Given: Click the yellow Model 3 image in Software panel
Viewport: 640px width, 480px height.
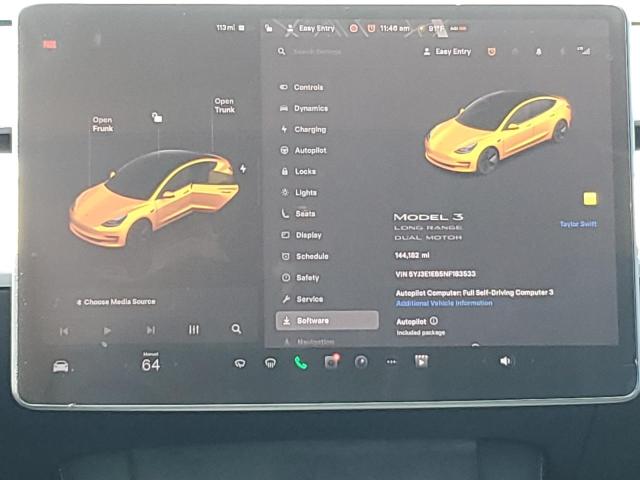Looking at the screenshot, I should point(498,132).
